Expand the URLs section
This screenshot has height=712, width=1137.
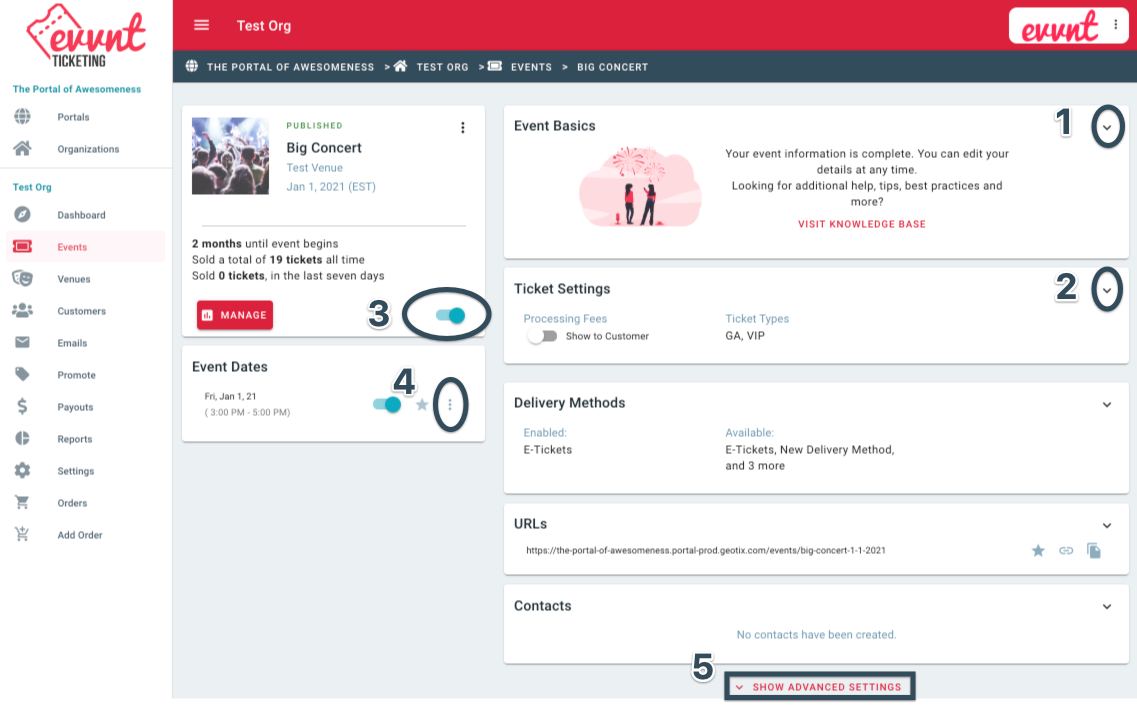(1107, 525)
